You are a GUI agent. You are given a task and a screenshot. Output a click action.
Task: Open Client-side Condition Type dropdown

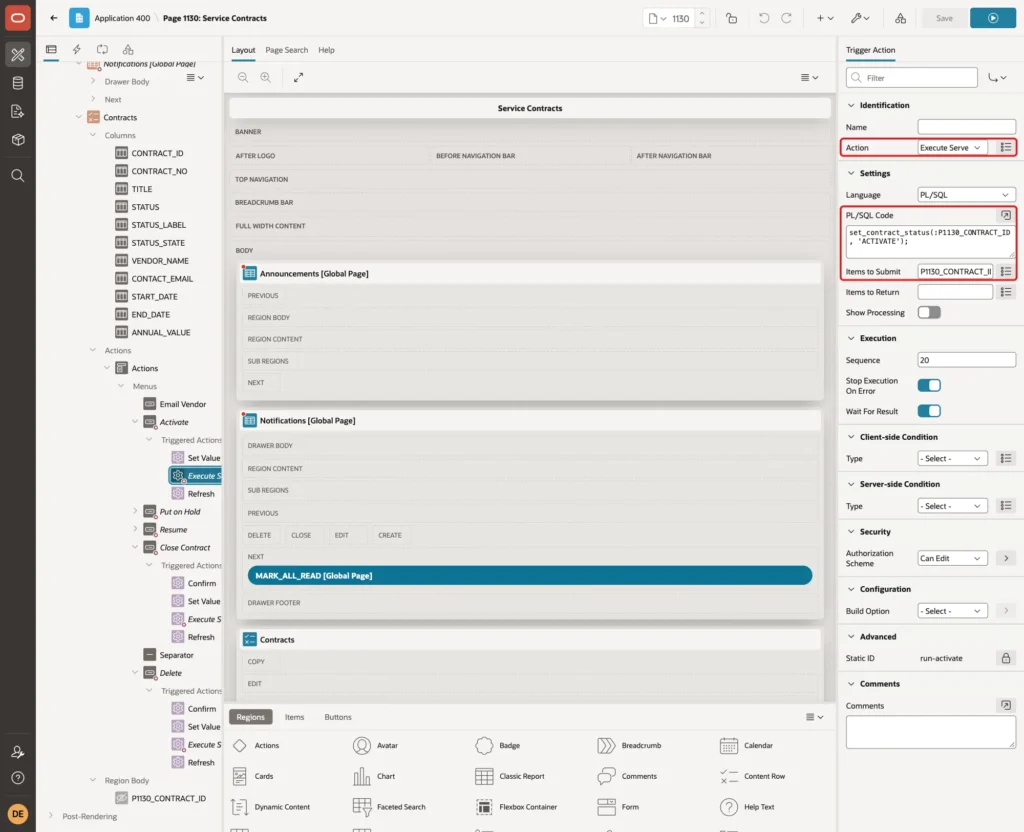(952, 458)
